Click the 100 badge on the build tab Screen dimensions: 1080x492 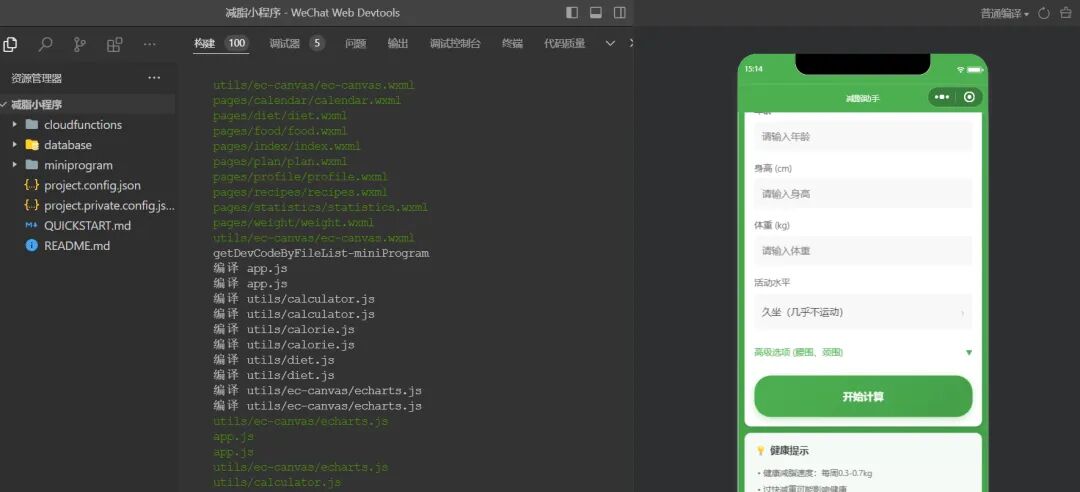tap(236, 43)
